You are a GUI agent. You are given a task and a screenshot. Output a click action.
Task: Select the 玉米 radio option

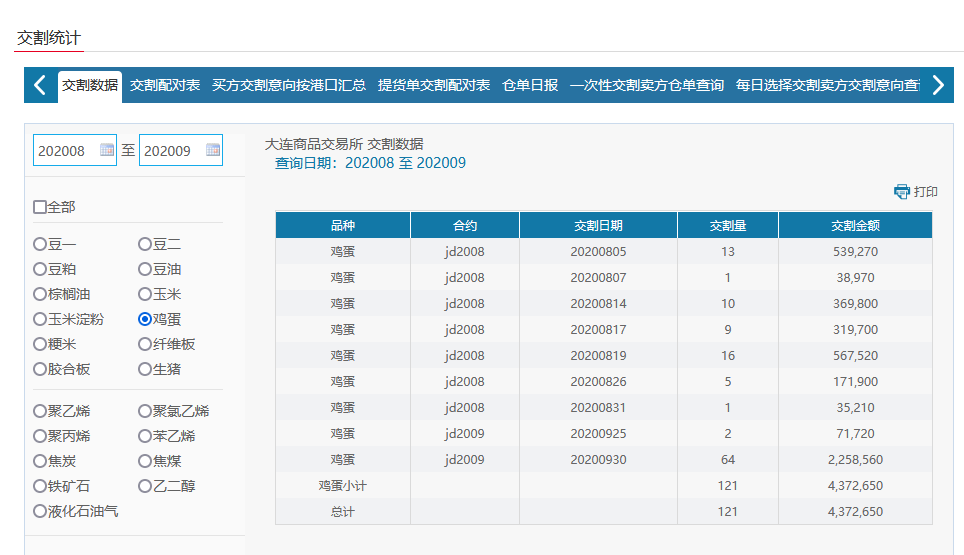click(x=145, y=294)
